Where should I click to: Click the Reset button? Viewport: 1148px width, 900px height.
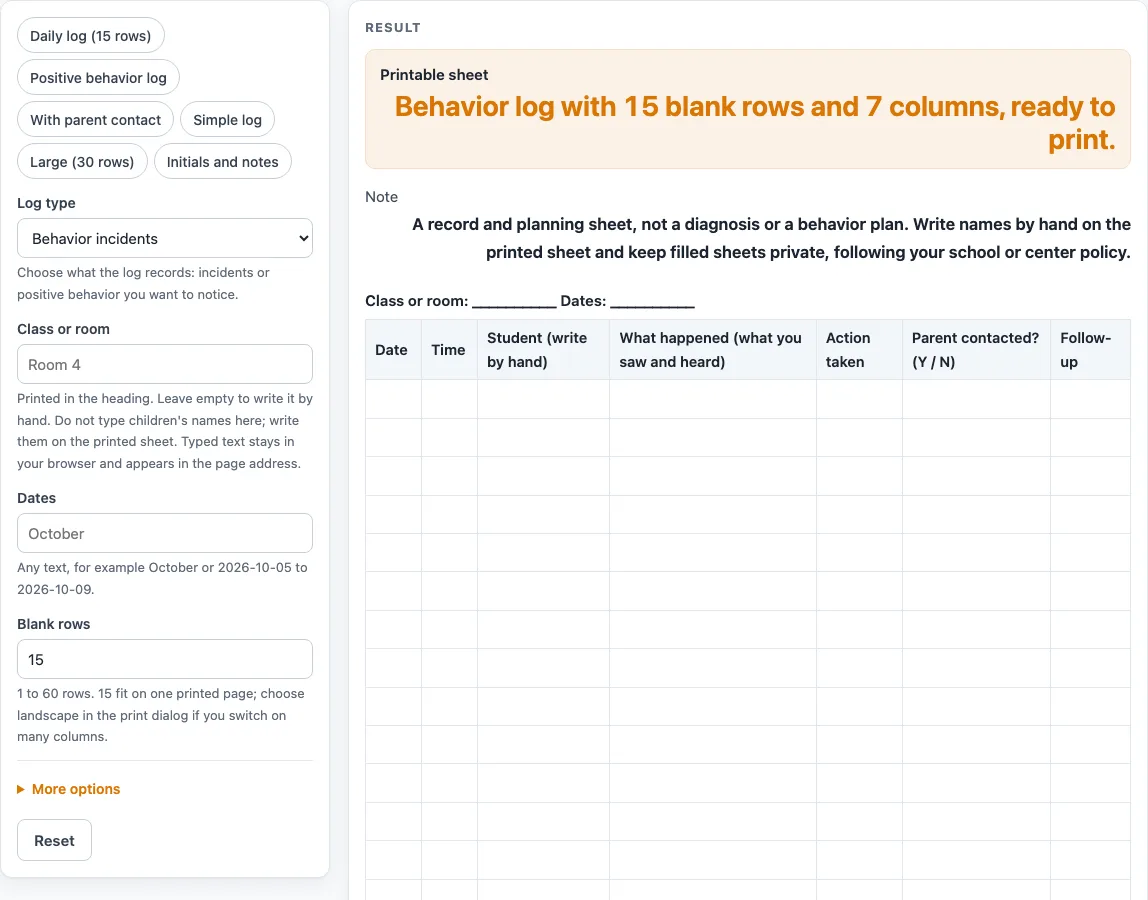click(54, 840)
